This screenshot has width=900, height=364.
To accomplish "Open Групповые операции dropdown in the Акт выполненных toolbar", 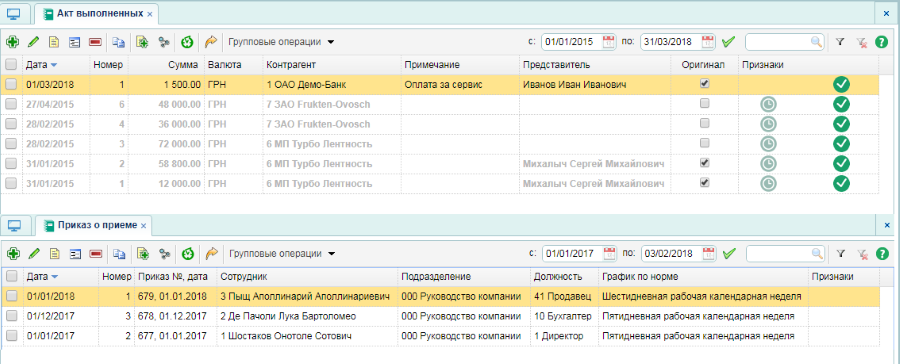I will pos(281,42).
